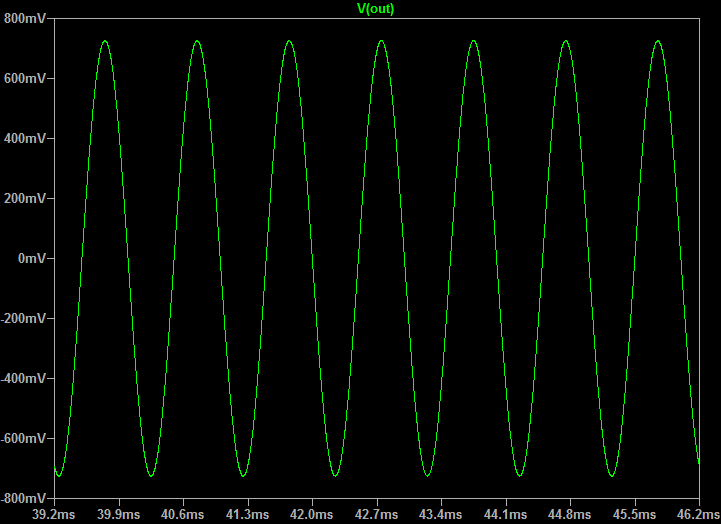Click the 41.3ms time axis label
721x524 pixels.
click(x=247, y=514)
